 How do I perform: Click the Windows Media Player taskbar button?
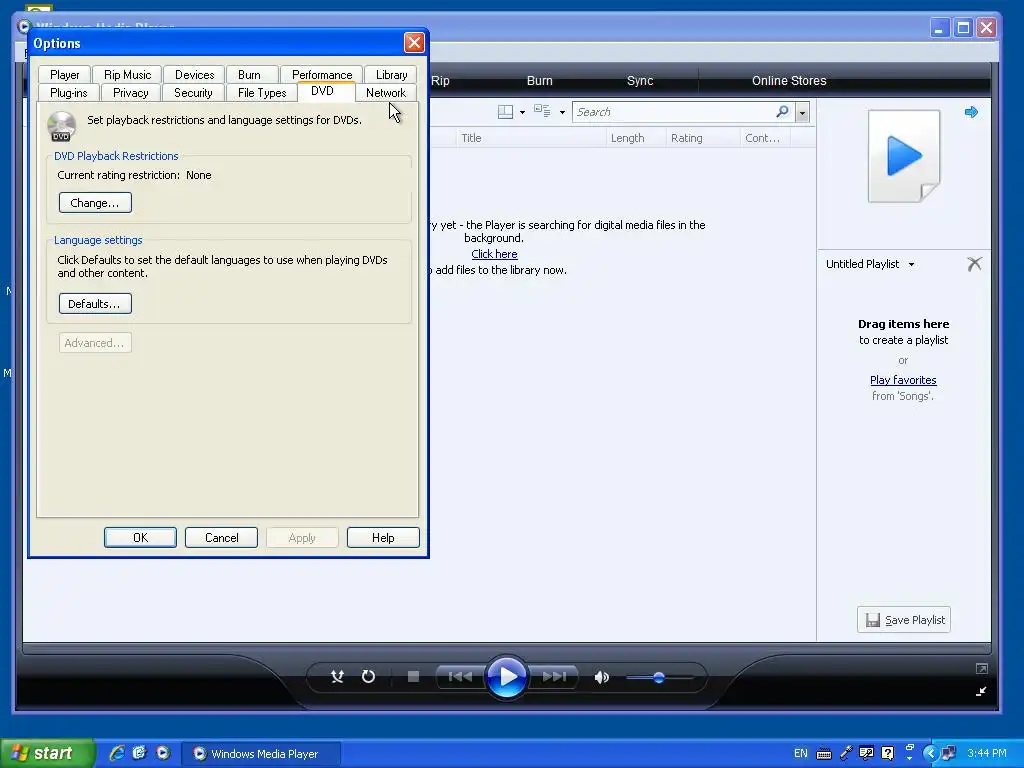tap(261, 754)
